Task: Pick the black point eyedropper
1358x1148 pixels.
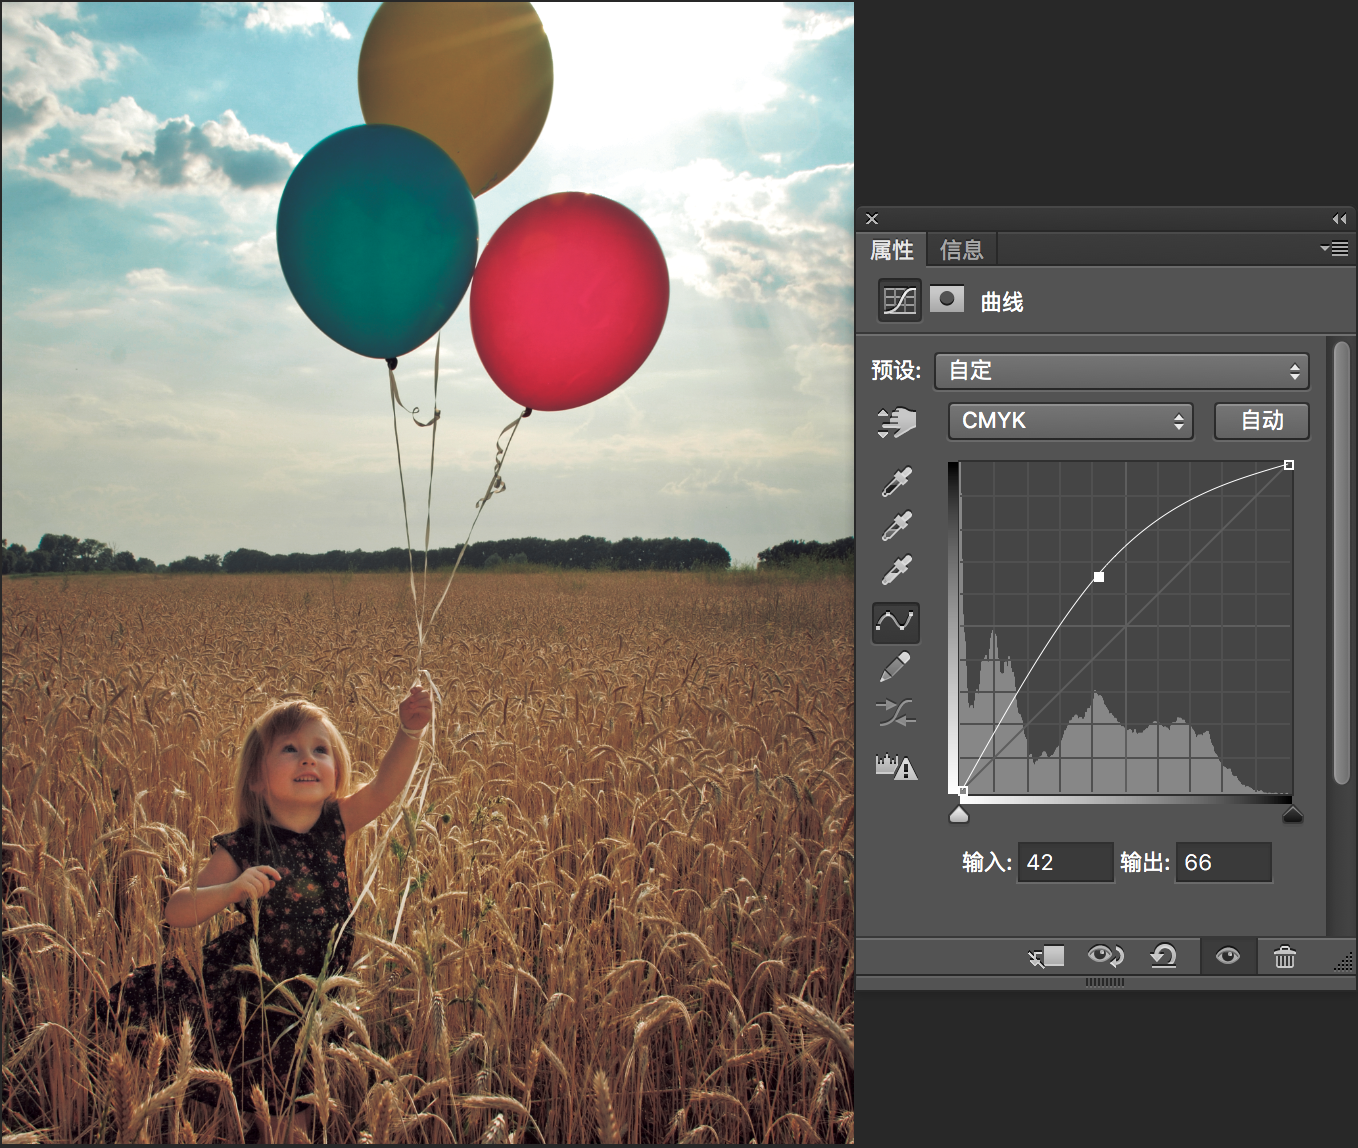Action: (897, 481)
